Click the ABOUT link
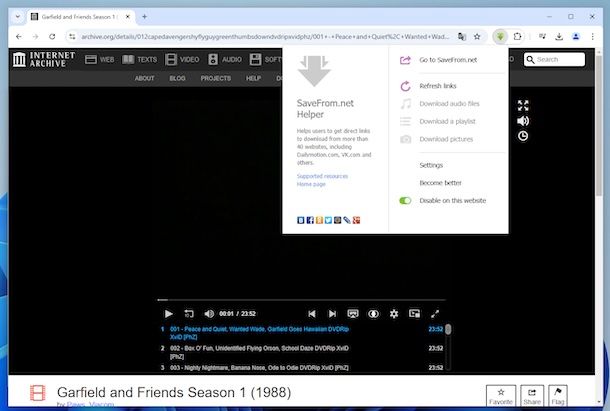Screen dimensions: 610x411 point(144,78)
